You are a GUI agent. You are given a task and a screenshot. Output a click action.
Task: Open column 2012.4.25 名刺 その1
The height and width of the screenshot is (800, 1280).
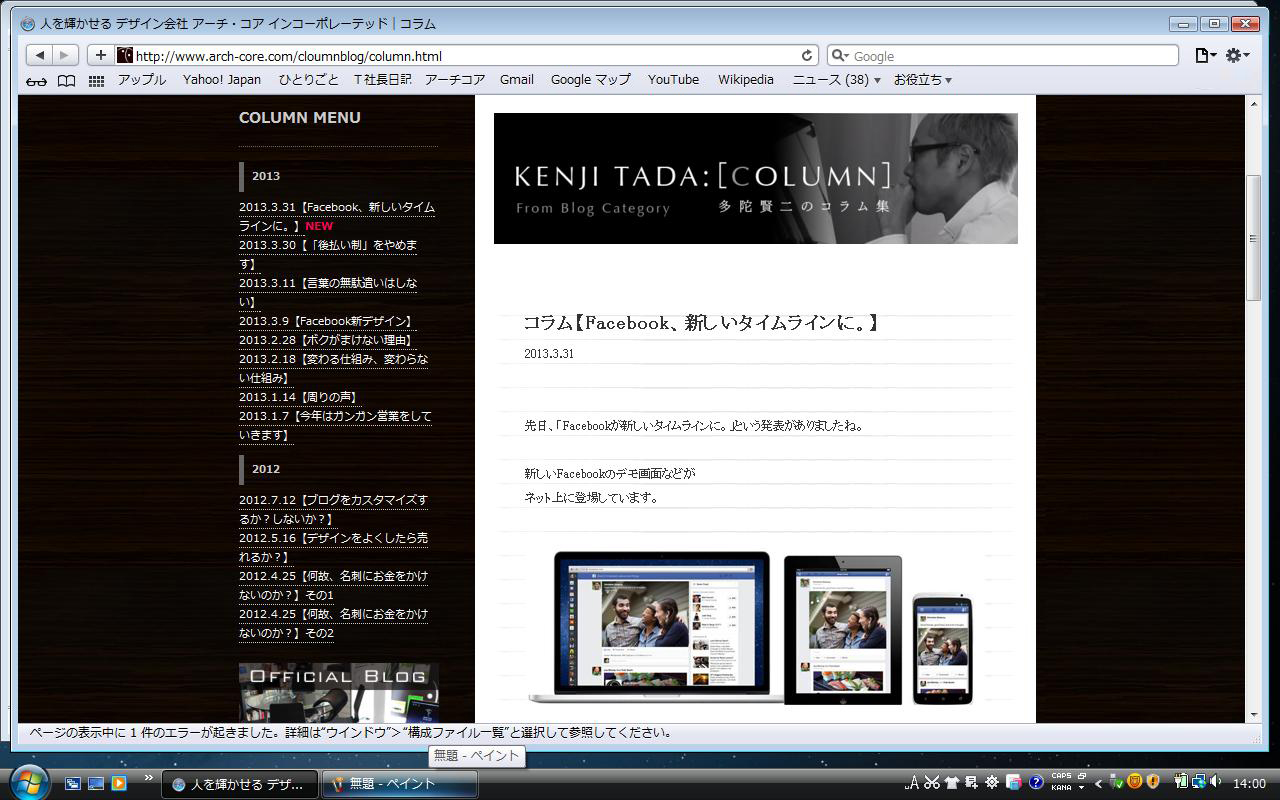pos(333,585)
